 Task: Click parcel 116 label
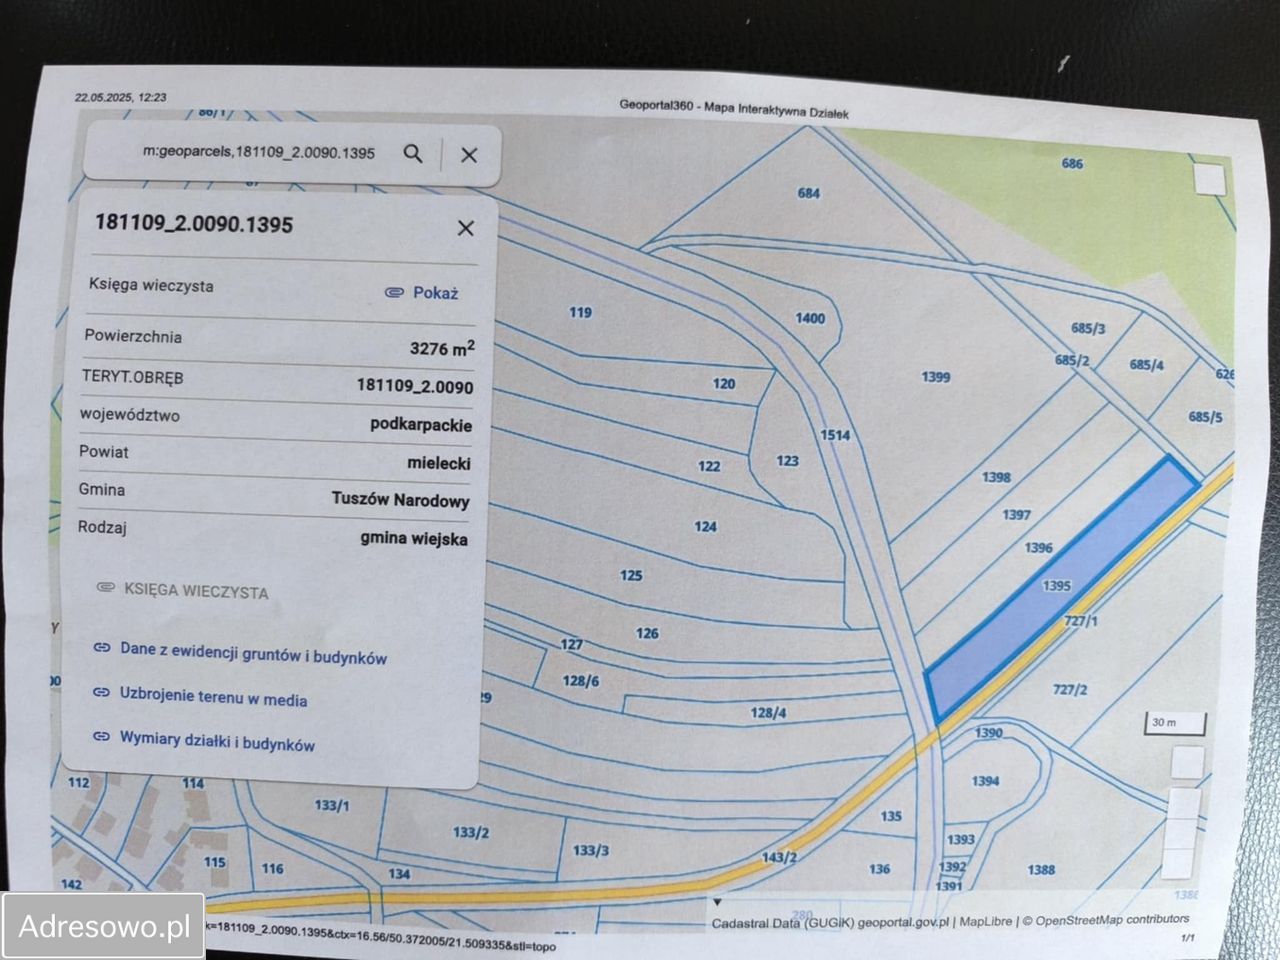(273, 869)
